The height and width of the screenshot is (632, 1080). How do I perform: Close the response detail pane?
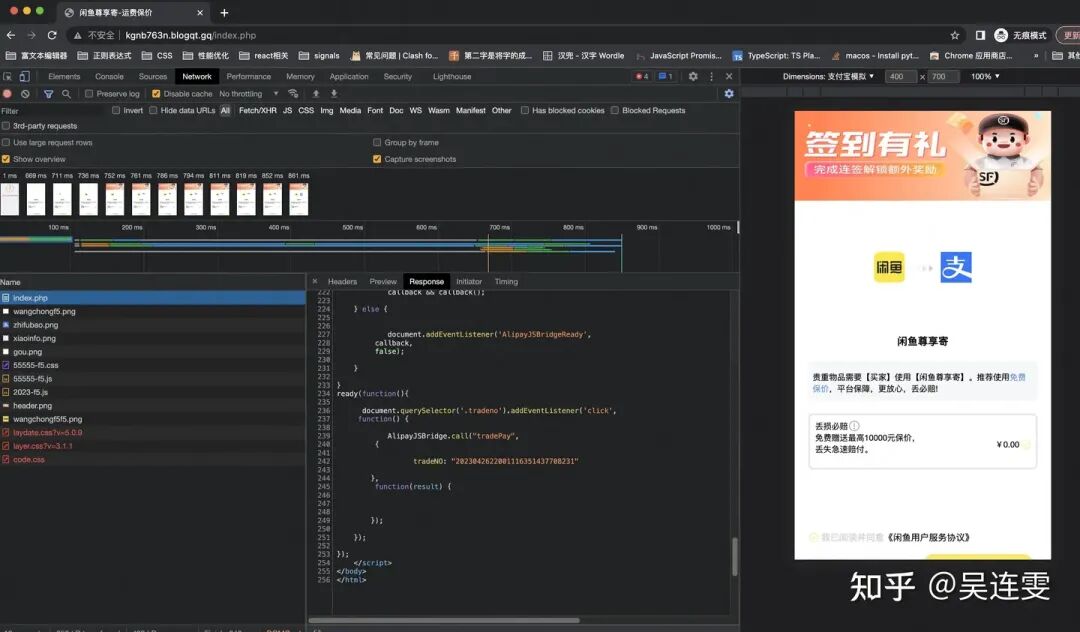(x=315, y=281)
